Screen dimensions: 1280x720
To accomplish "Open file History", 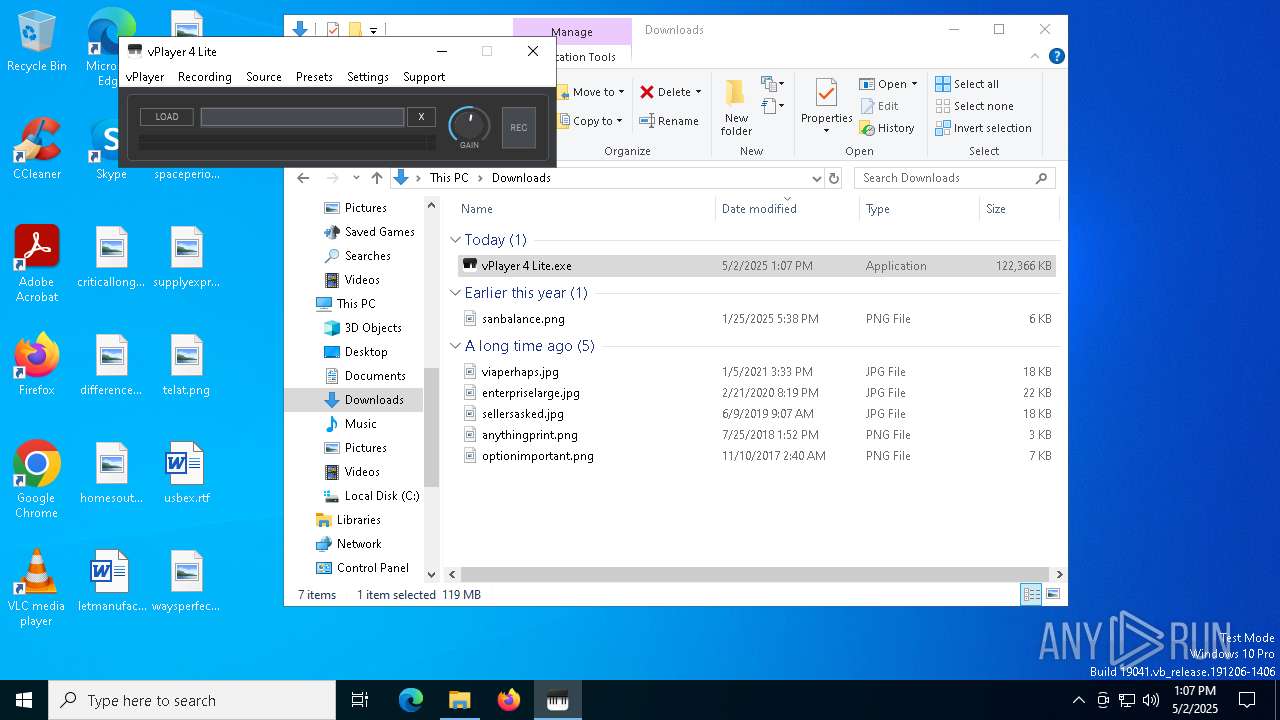I will (x=887, y=128).
